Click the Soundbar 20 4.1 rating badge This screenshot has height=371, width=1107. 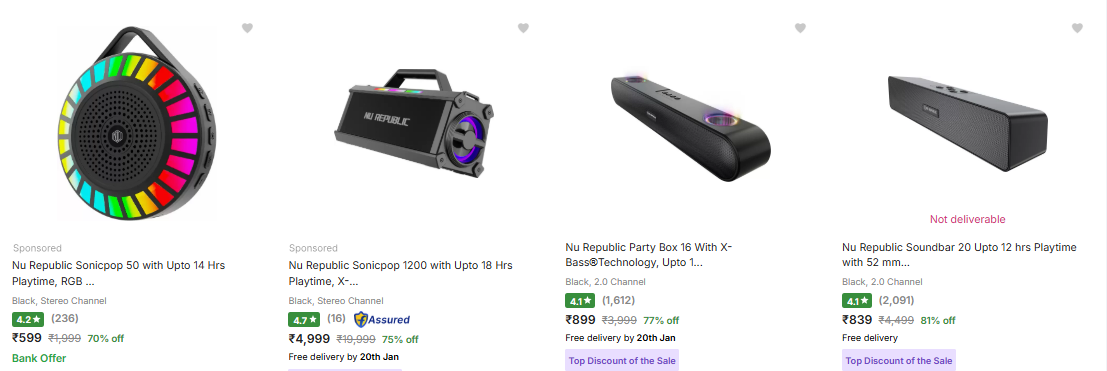click(857, 301)
